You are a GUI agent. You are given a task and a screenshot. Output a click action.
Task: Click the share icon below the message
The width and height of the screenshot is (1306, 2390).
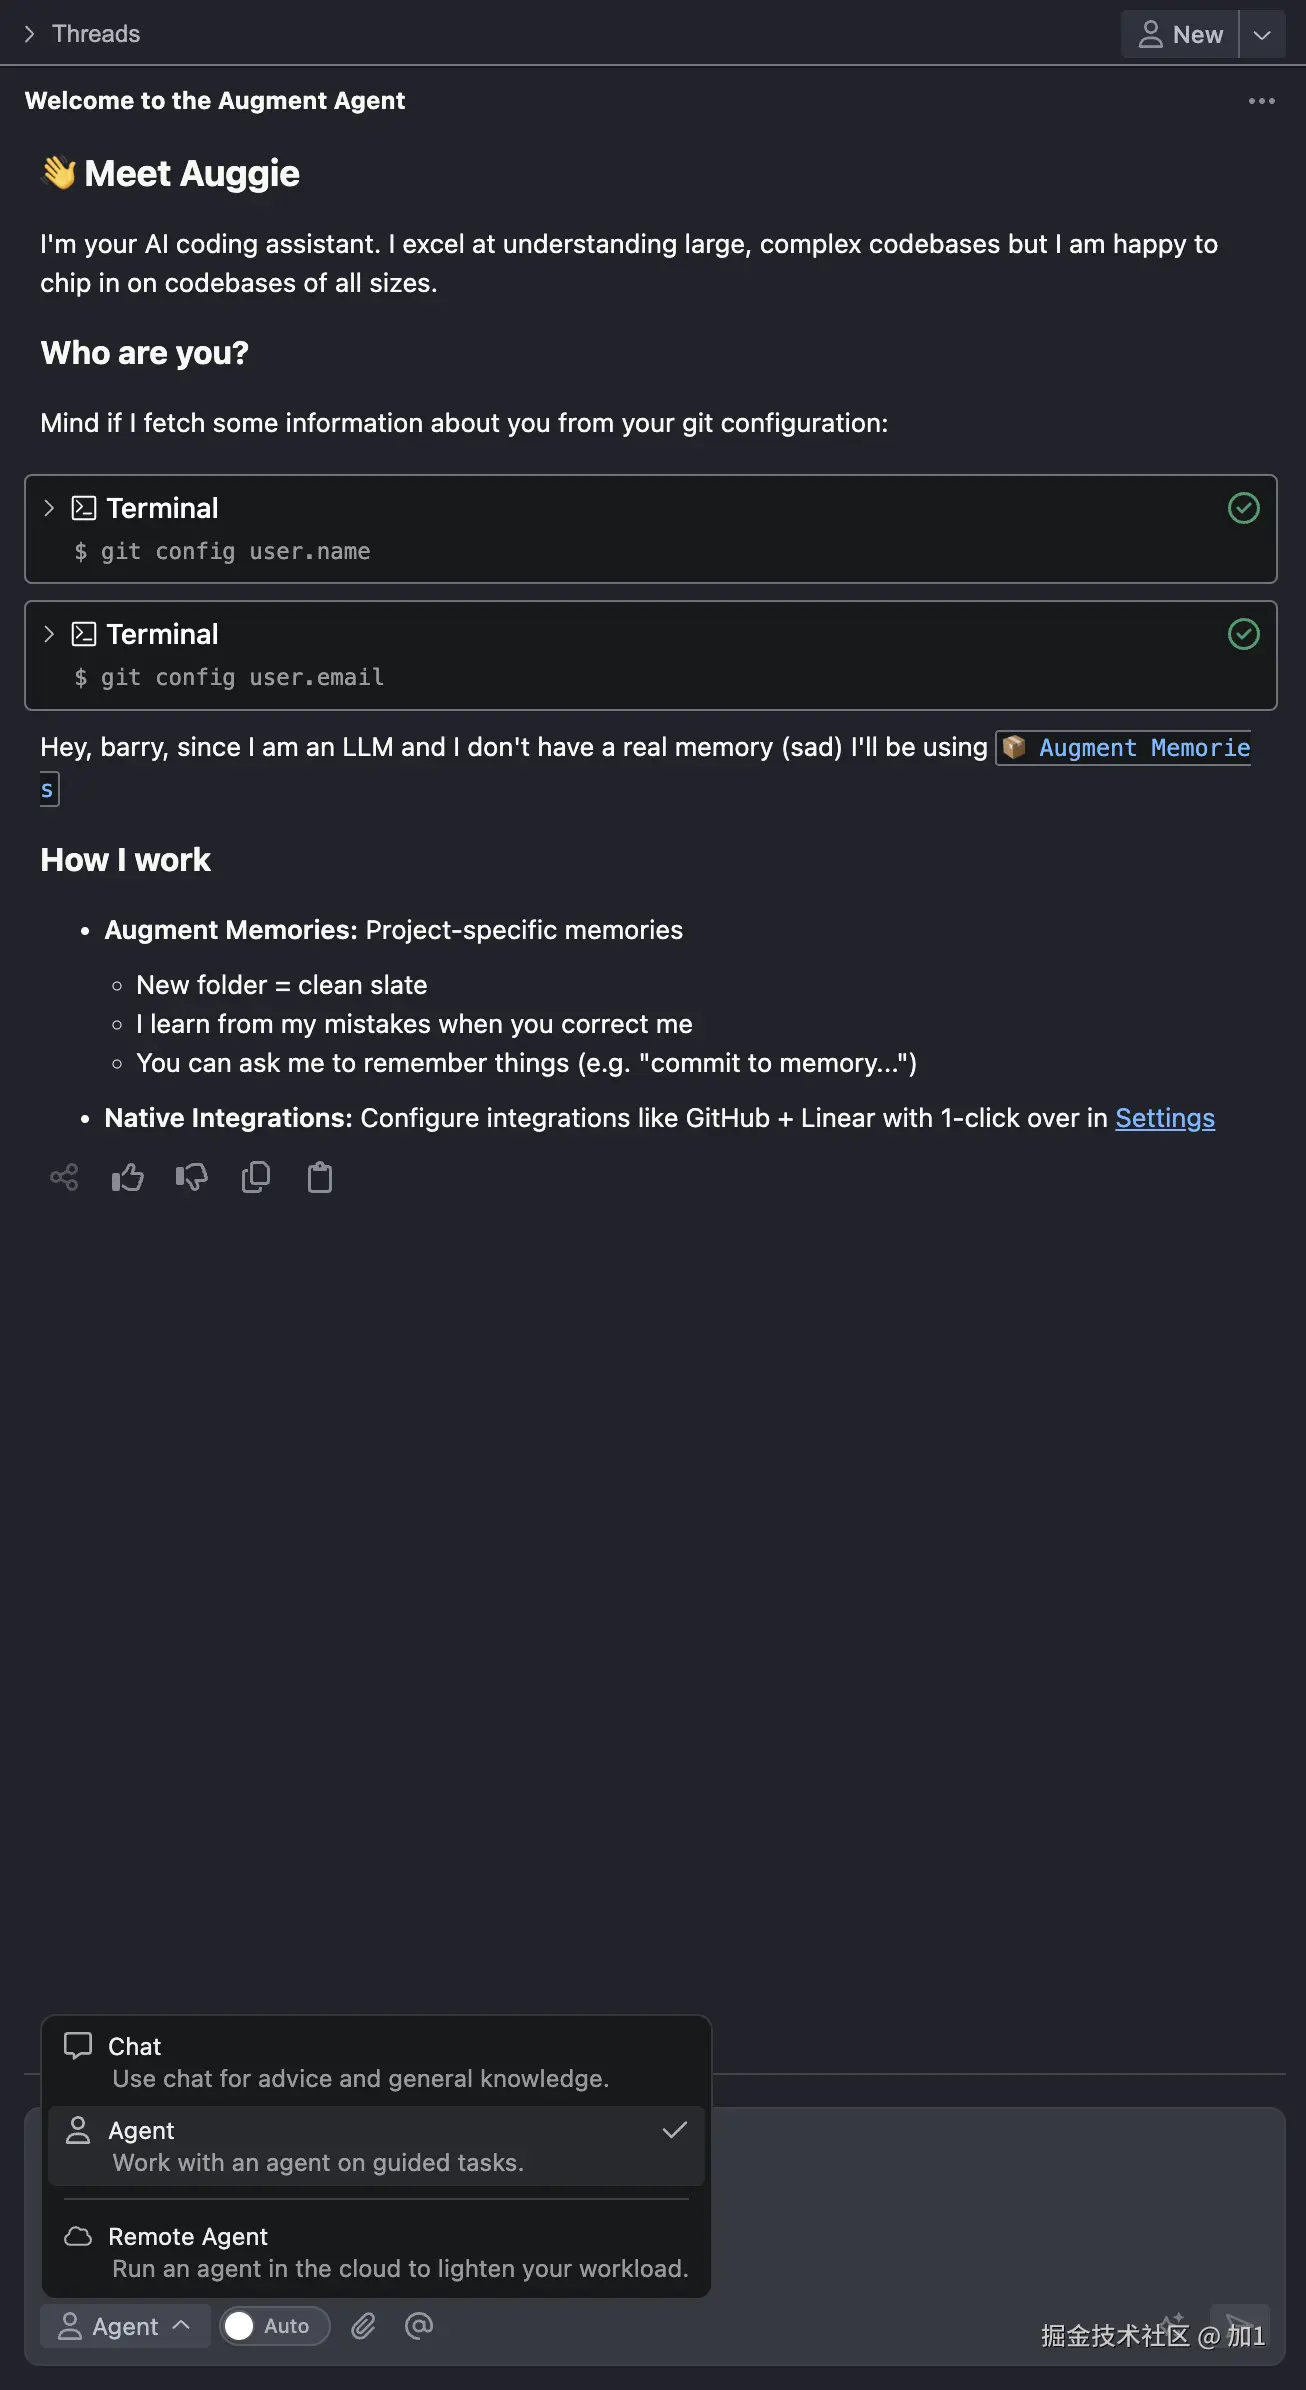click(x=64, y=1177)
